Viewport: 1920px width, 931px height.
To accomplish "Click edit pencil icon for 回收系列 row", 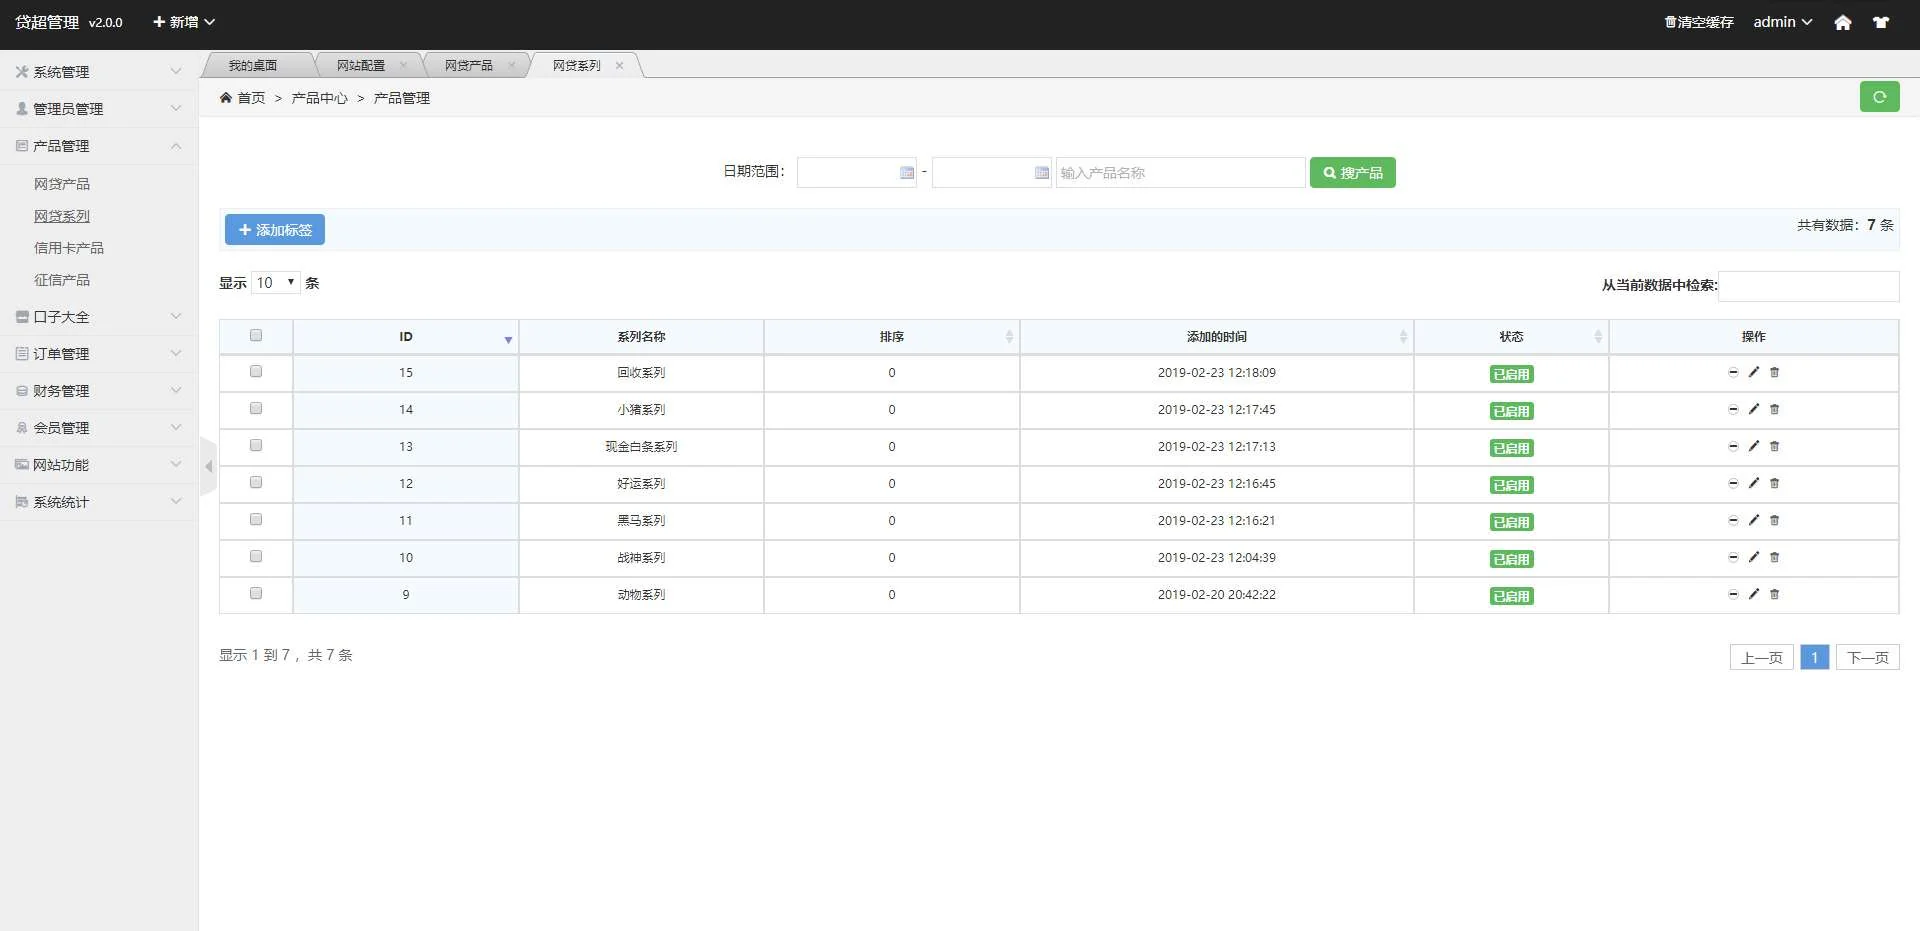I will [x=1753, y=372].
